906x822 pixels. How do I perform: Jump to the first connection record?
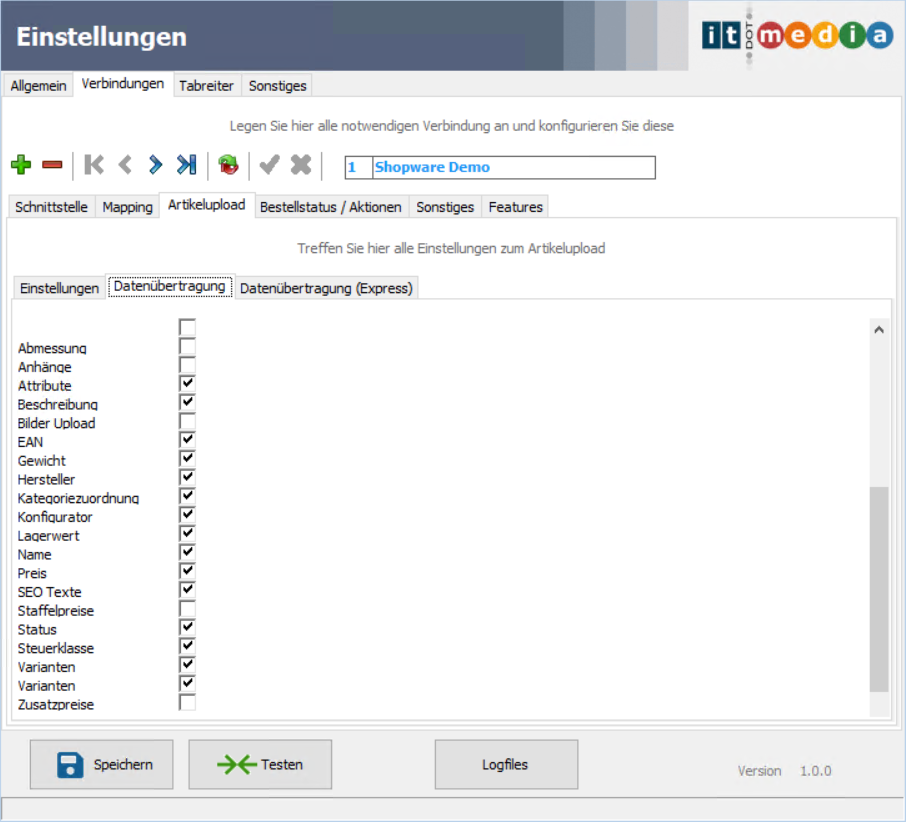coord(94,165)
